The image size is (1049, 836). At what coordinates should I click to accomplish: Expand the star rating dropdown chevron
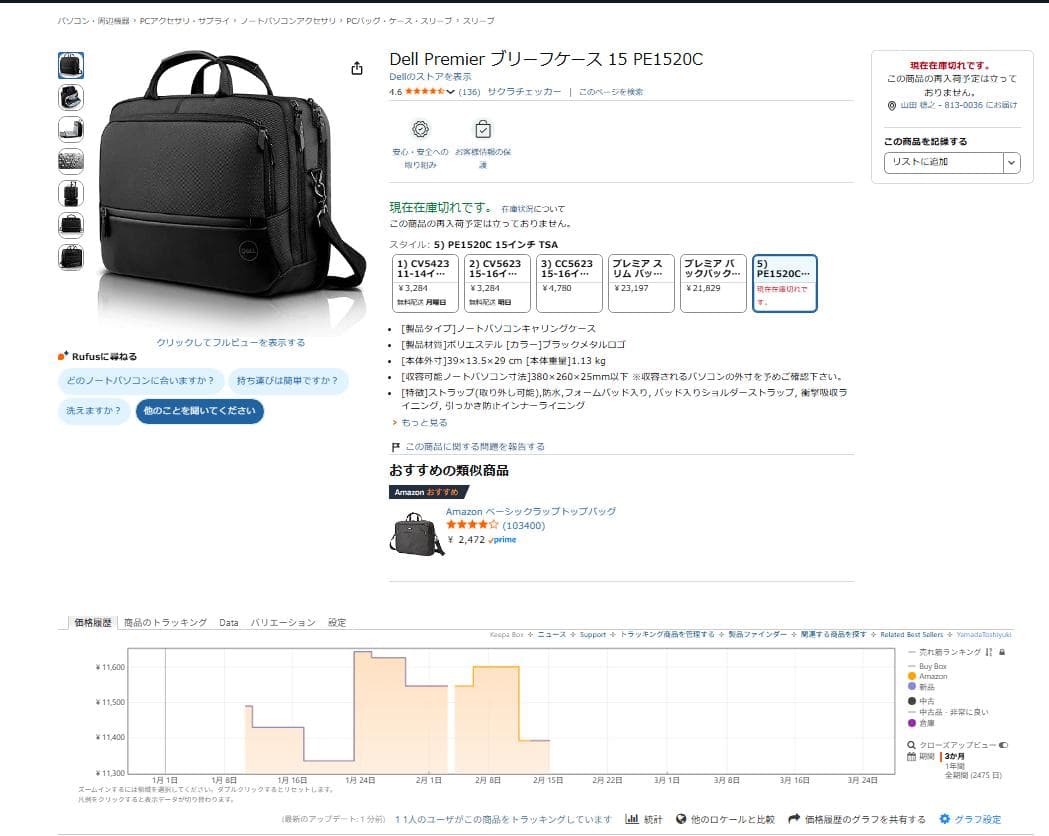coord(450,92)
